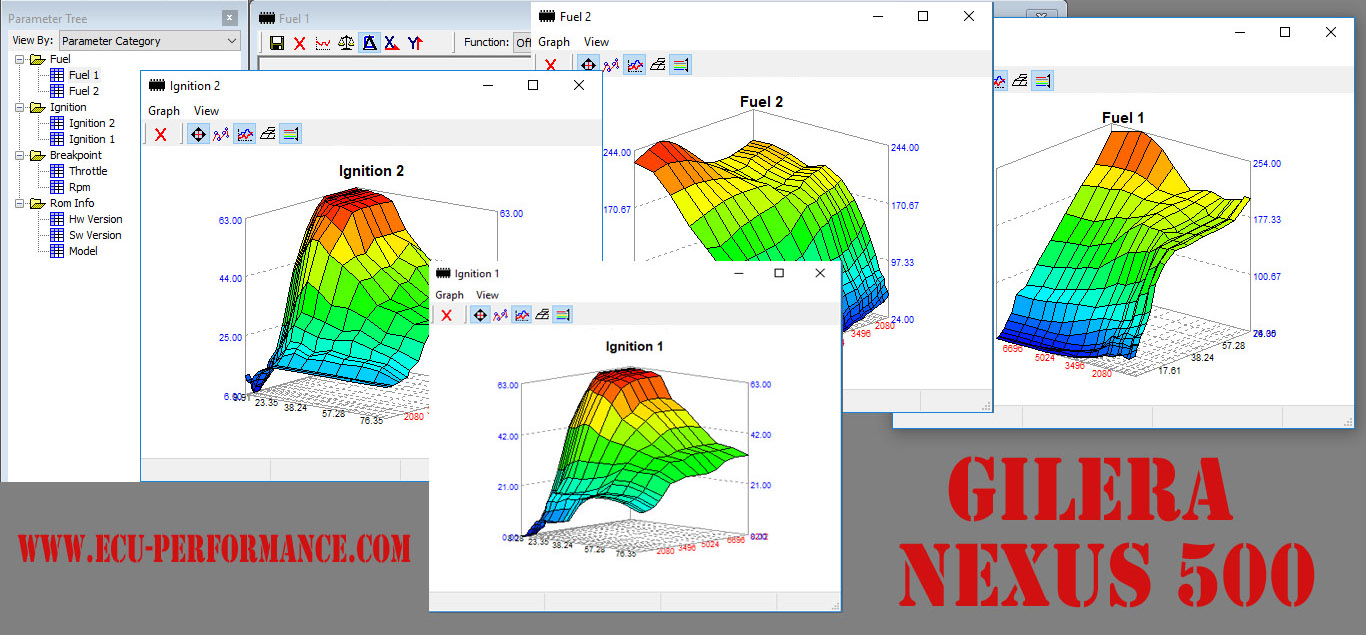Click the balance scales icon in Fuel 1 toolbar

coord(346,43)
